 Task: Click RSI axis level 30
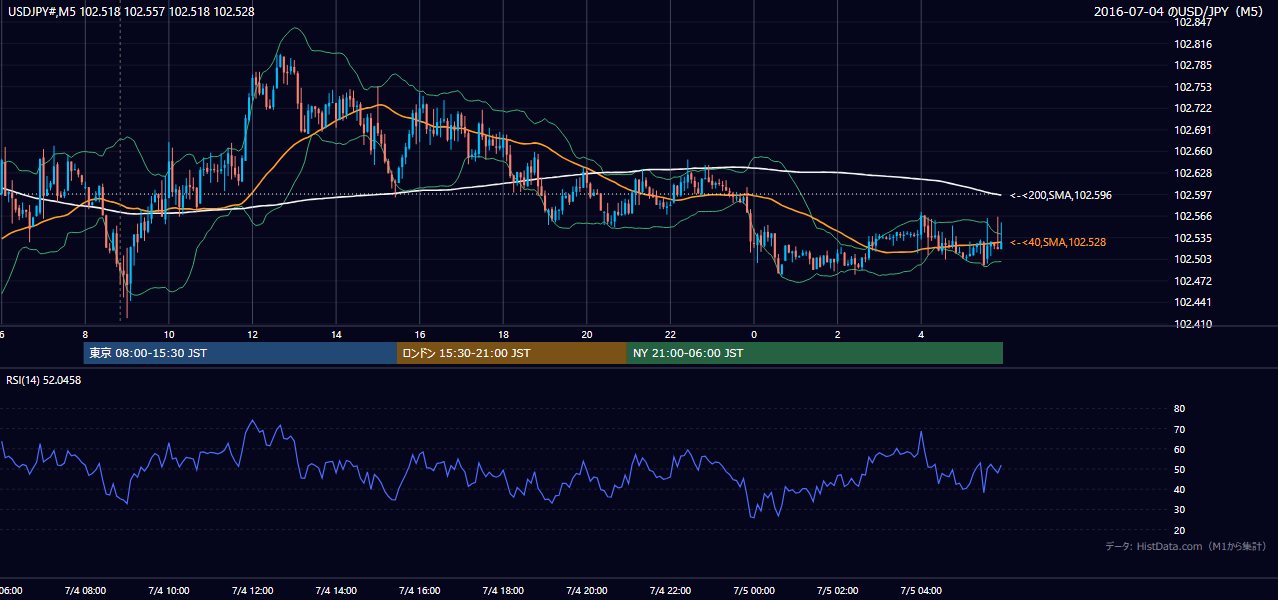pyautogui.click(x=1179, y=510)
